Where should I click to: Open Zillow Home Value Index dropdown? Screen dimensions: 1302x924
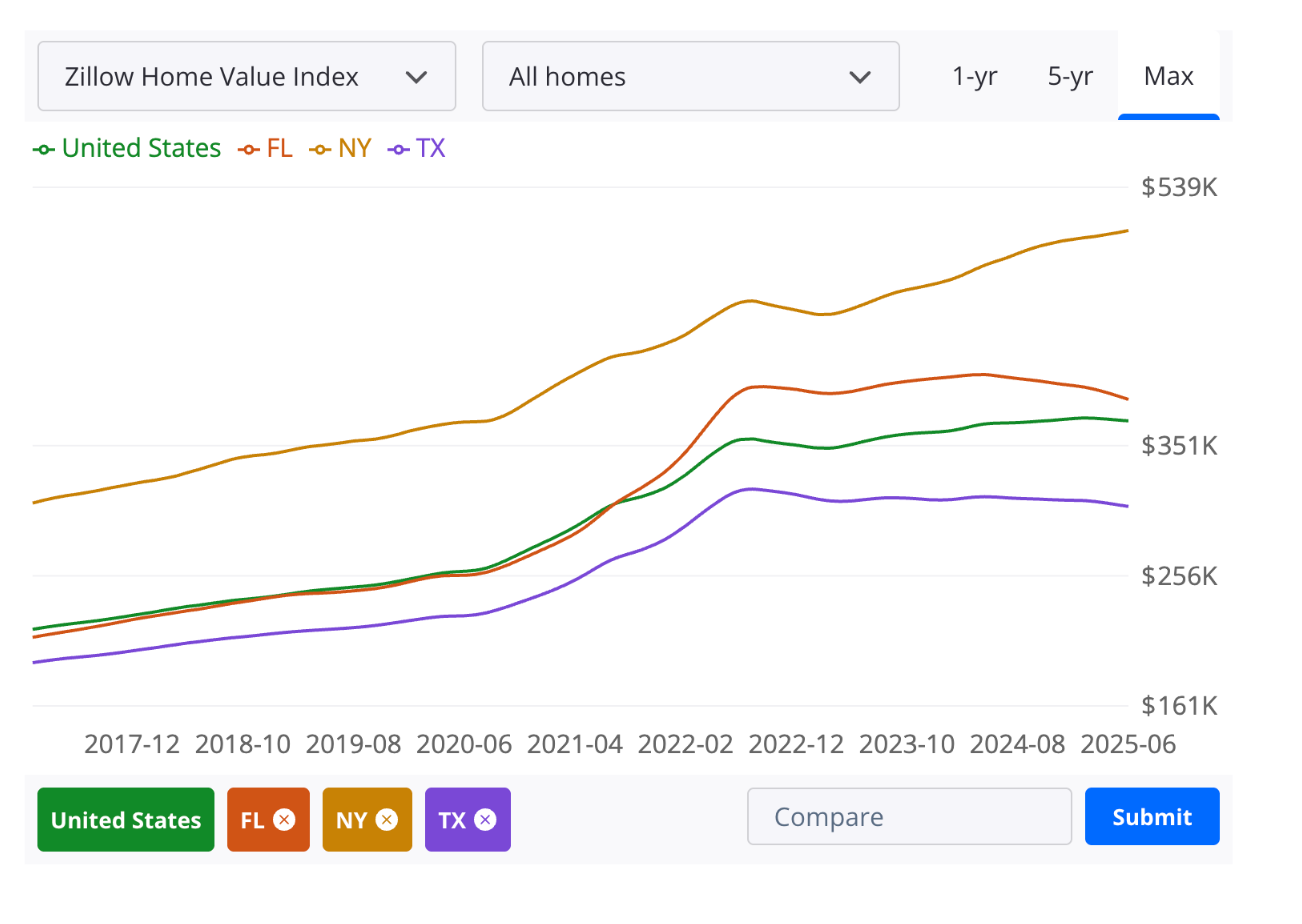pyautogui.click(x=247, y=76)
